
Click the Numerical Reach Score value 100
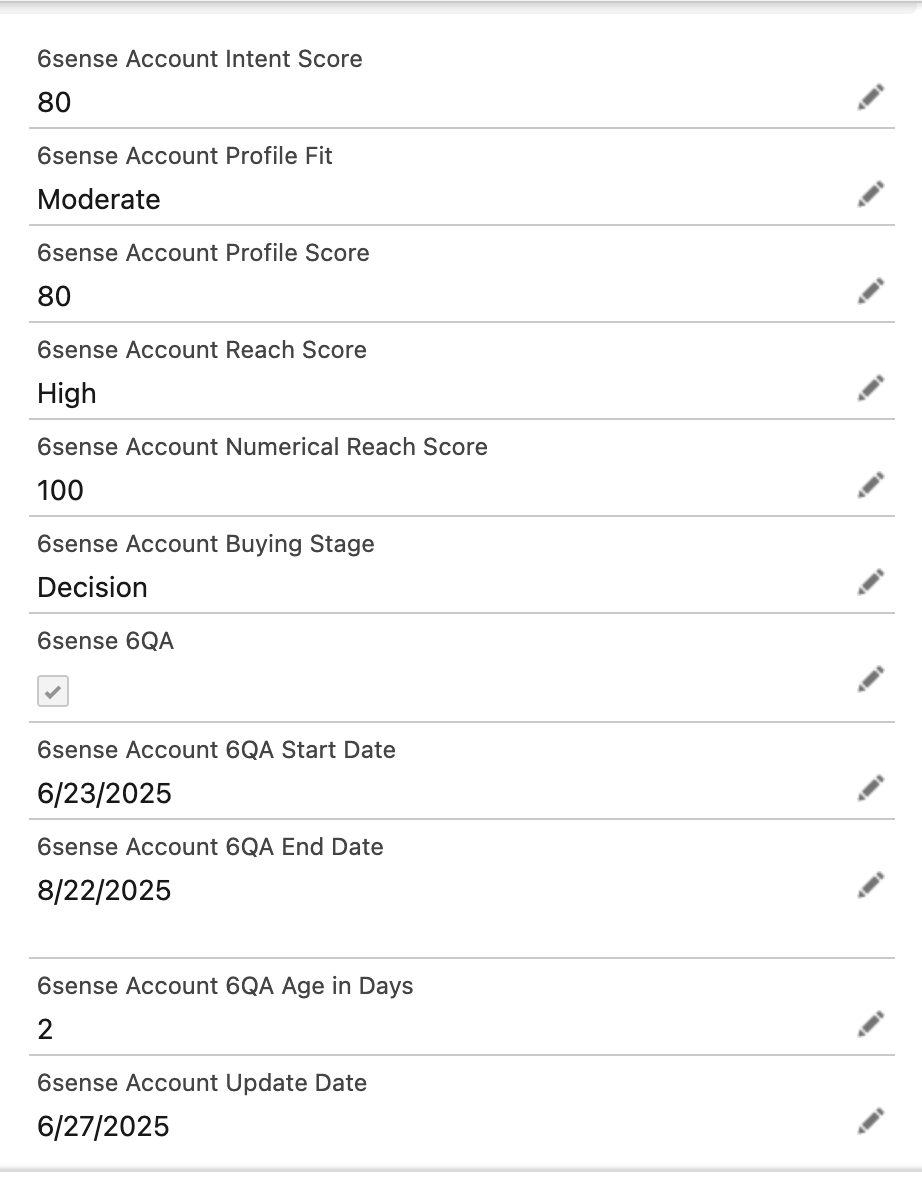pyautogui.click(x=60, y=491)
